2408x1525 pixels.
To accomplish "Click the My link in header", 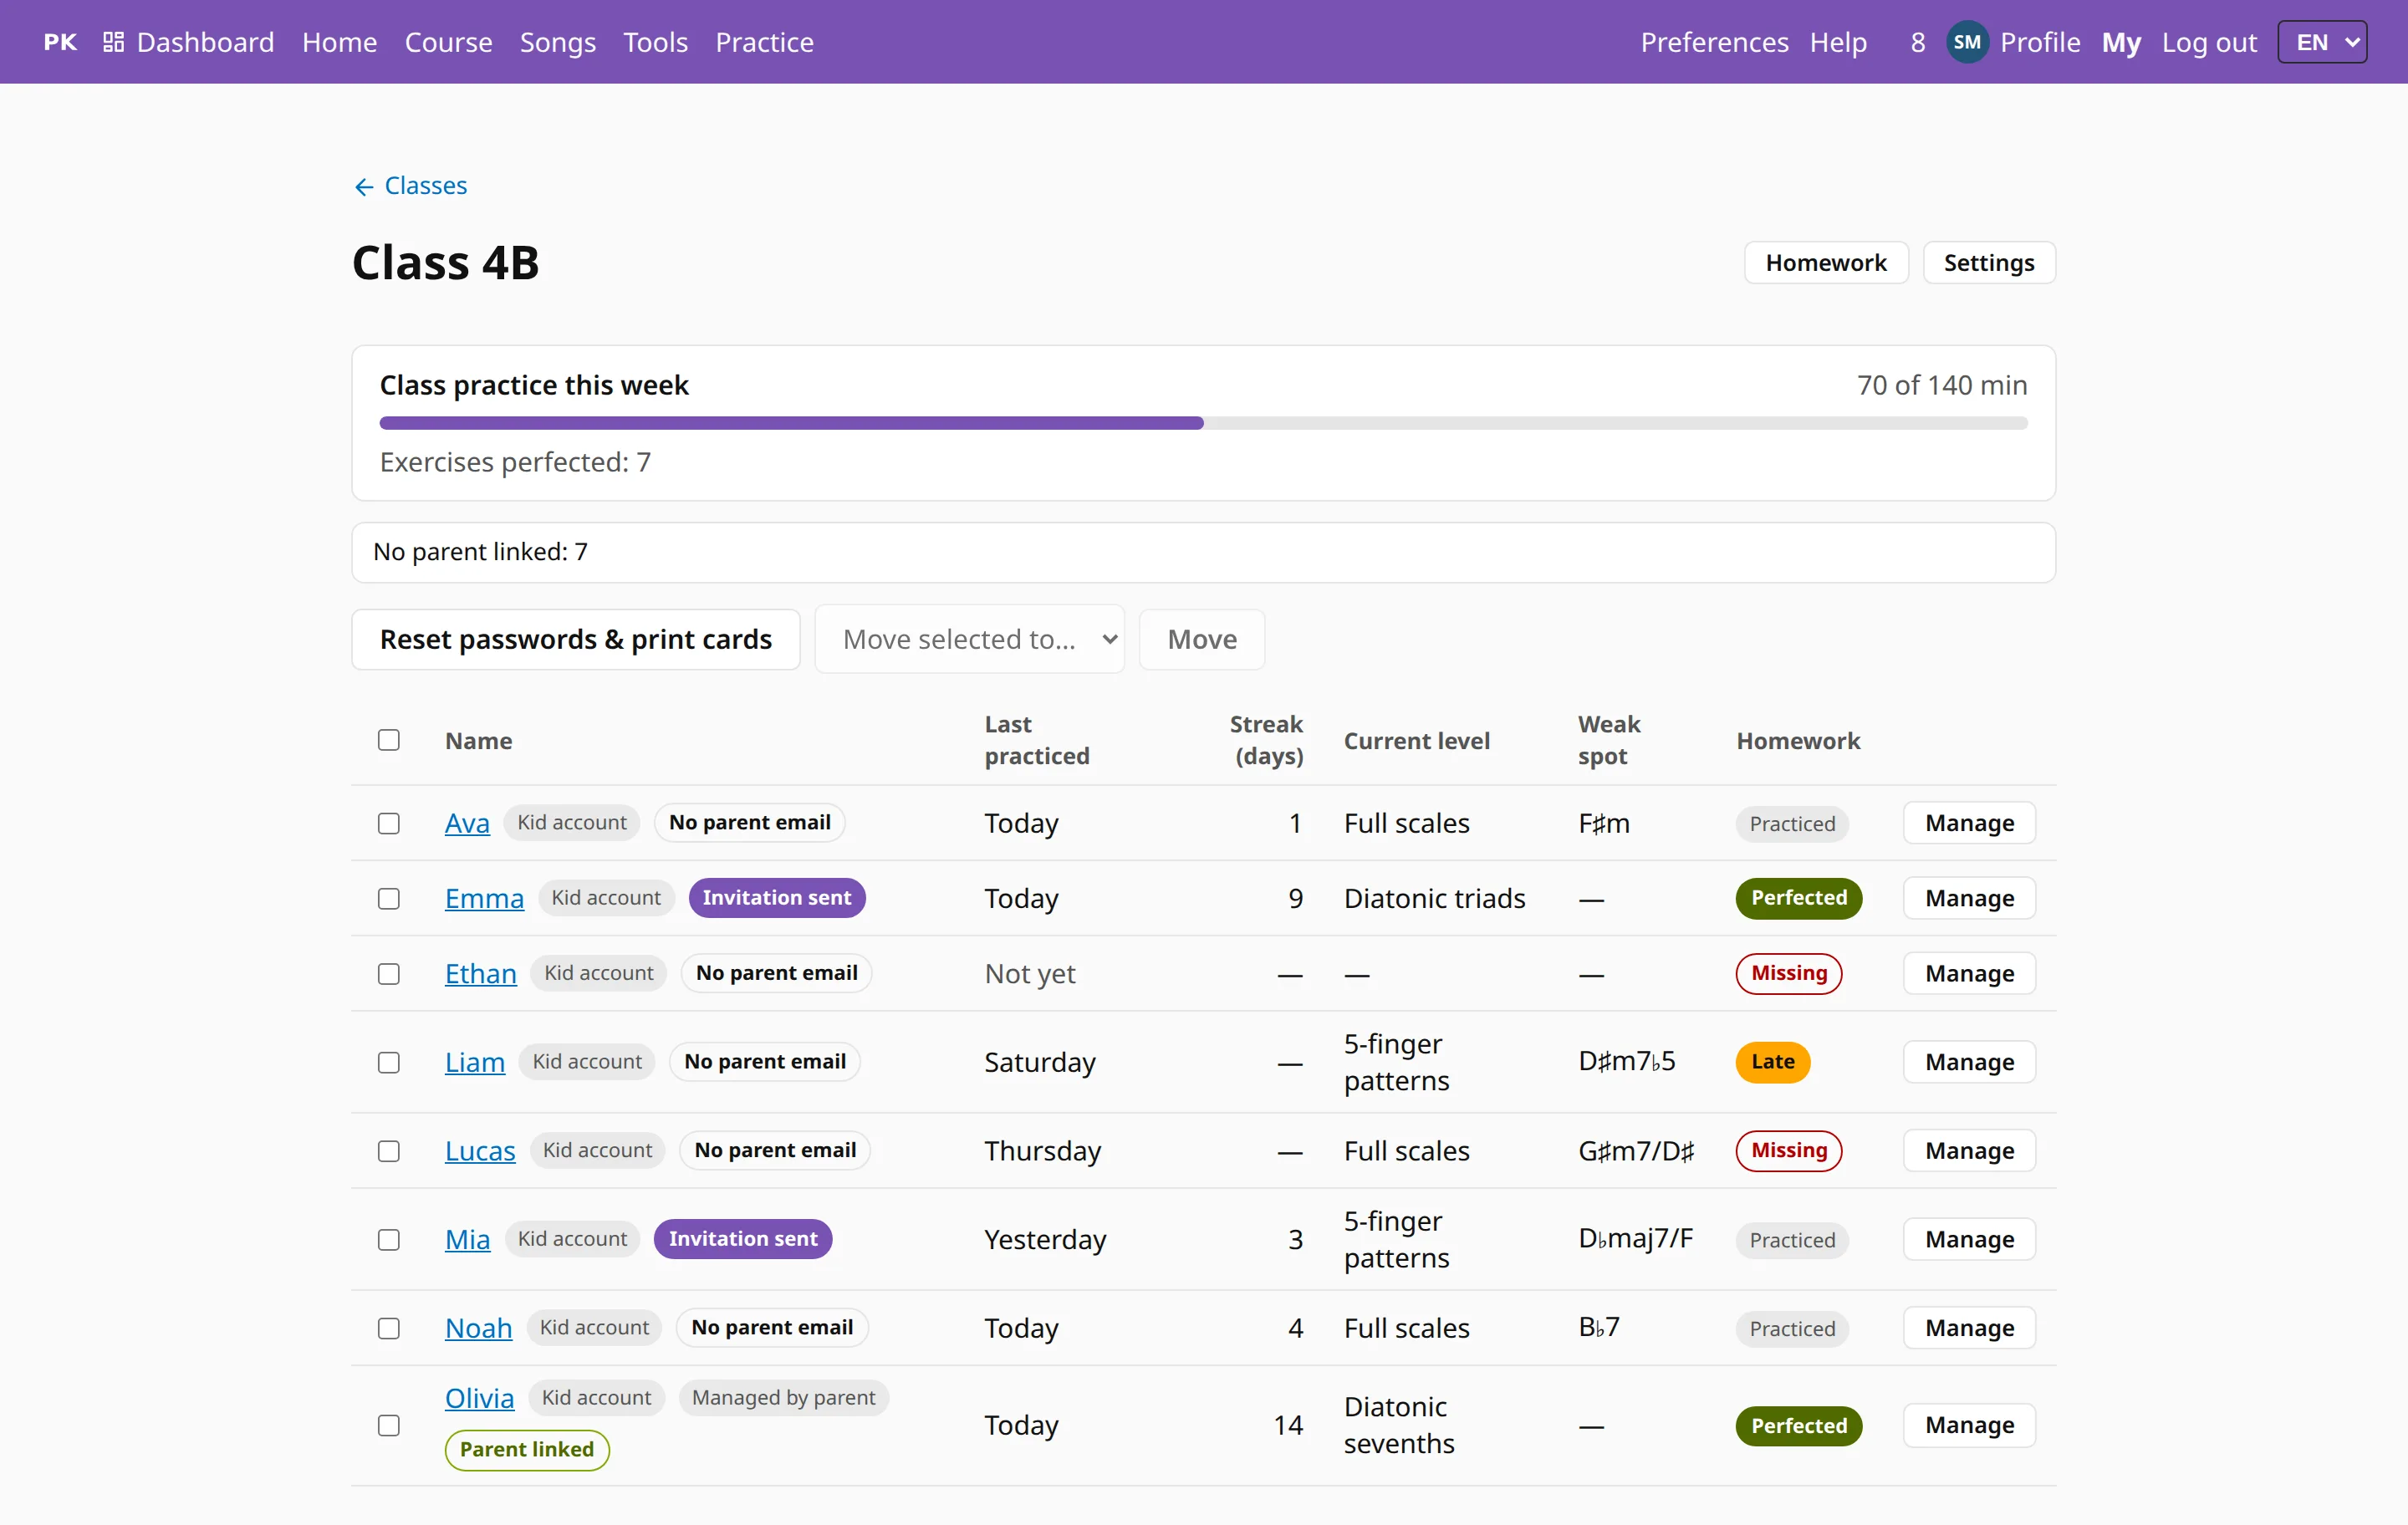I will (x=2121, y=42).
